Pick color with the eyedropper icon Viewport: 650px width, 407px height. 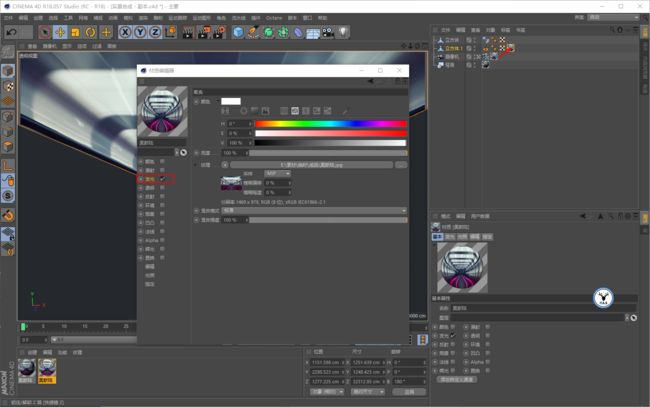pyautogui.click(x=345, y=111)
